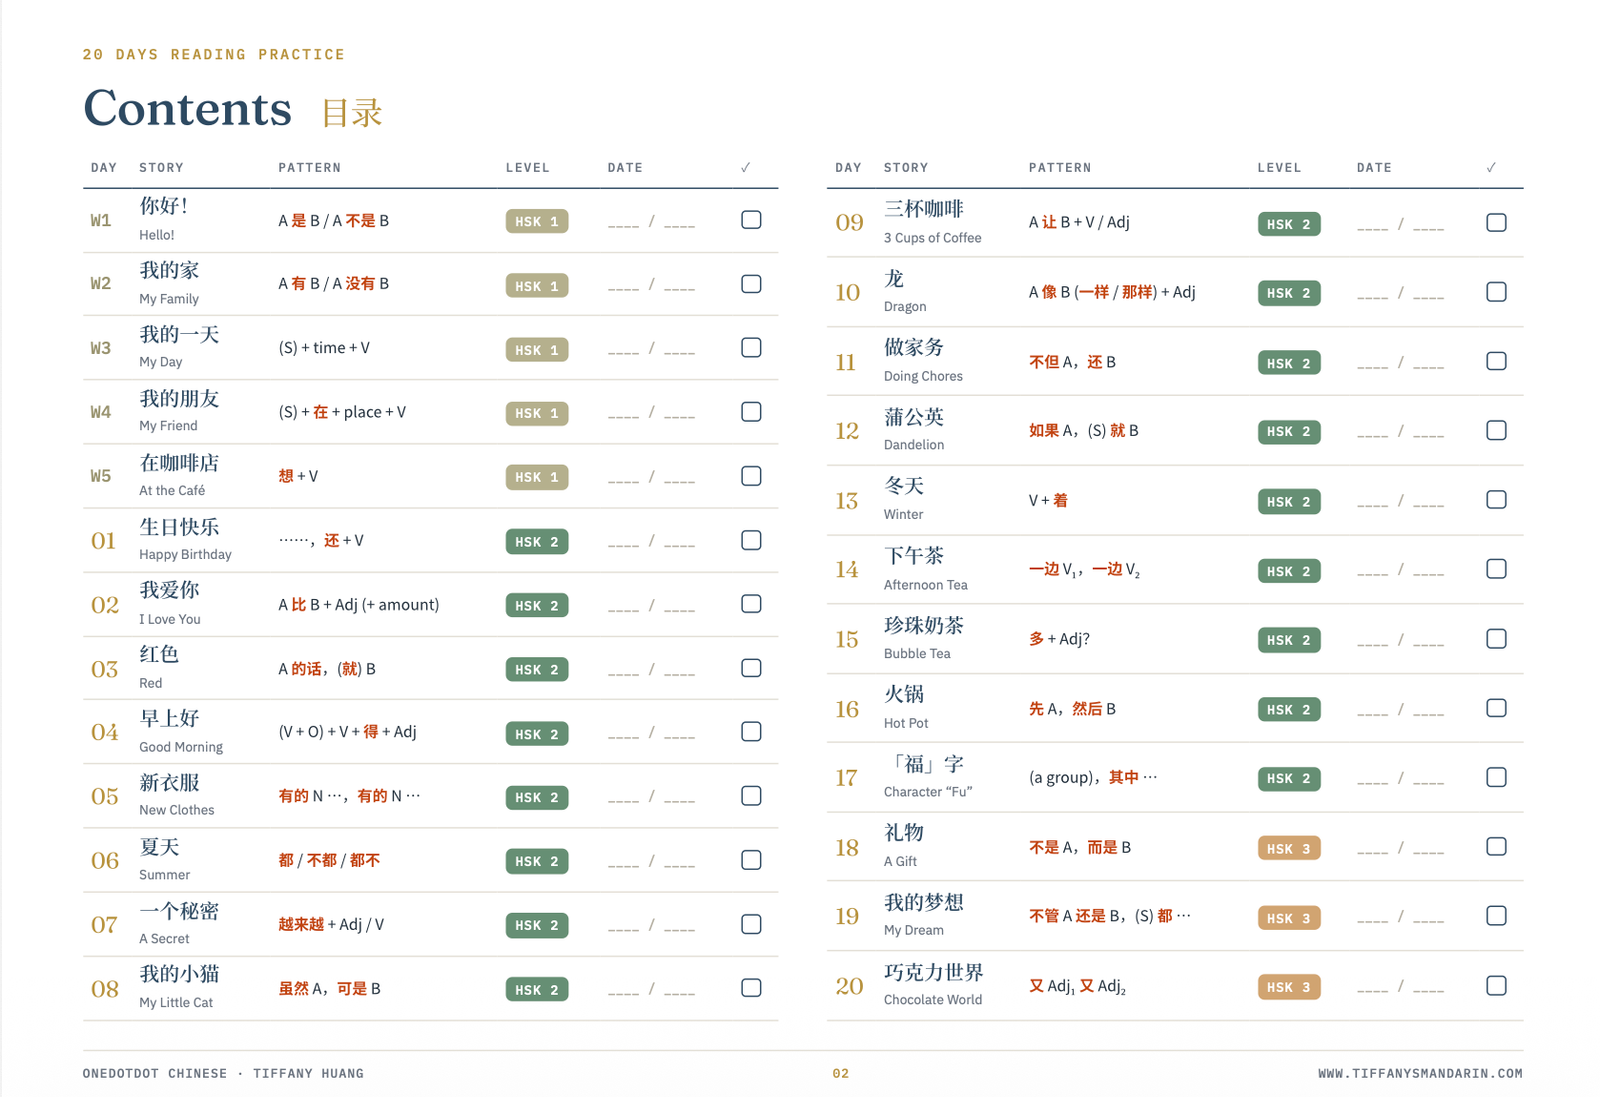
Task: Click the pattern 一边 V1，一边 V2
Action: pos(1084,570)
